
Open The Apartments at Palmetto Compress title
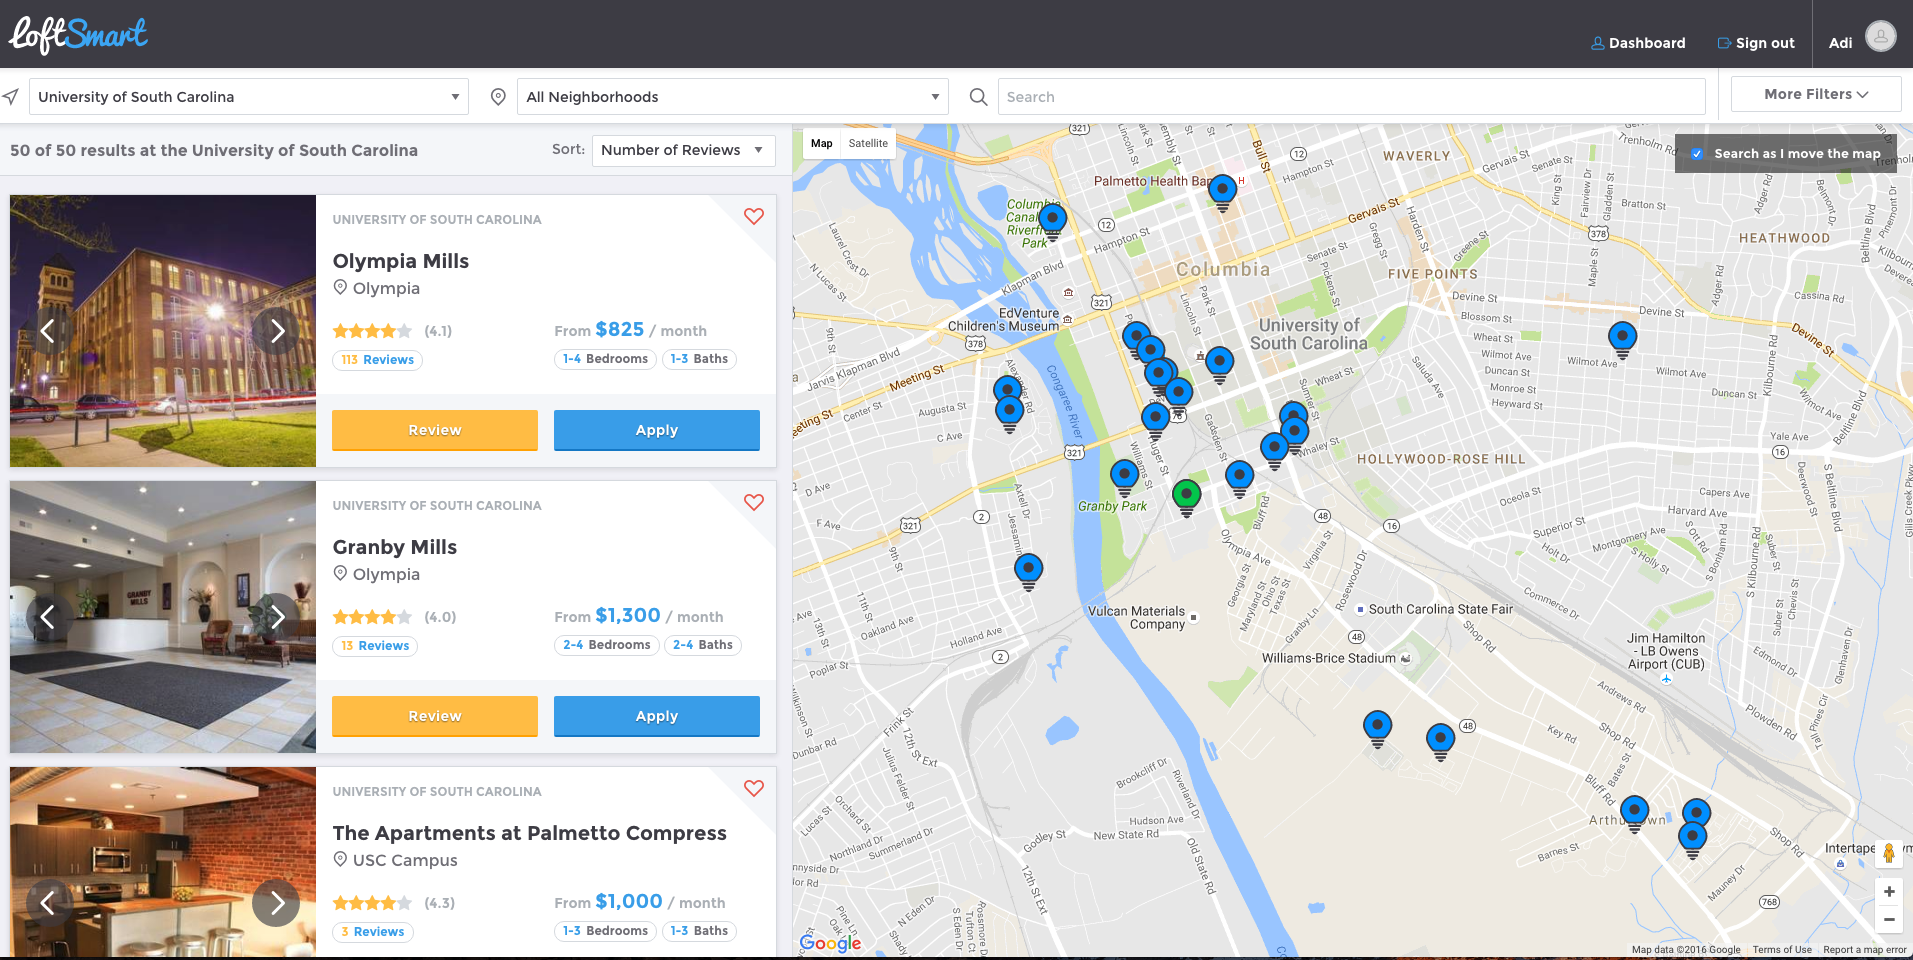pos(530,833)
